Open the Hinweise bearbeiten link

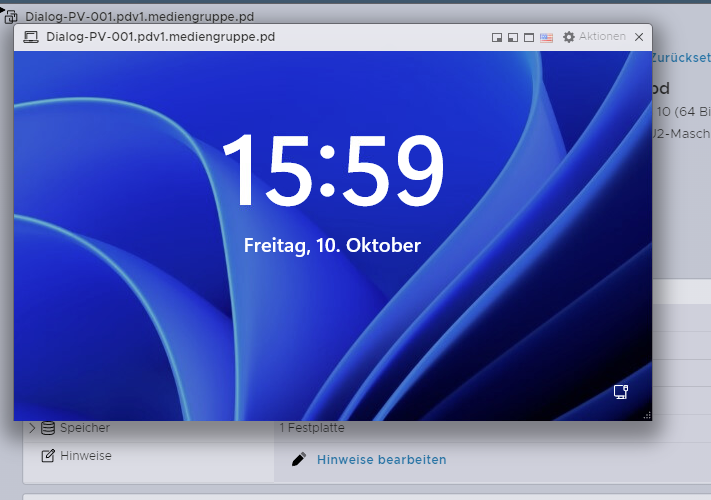click(x=381, y=459)
